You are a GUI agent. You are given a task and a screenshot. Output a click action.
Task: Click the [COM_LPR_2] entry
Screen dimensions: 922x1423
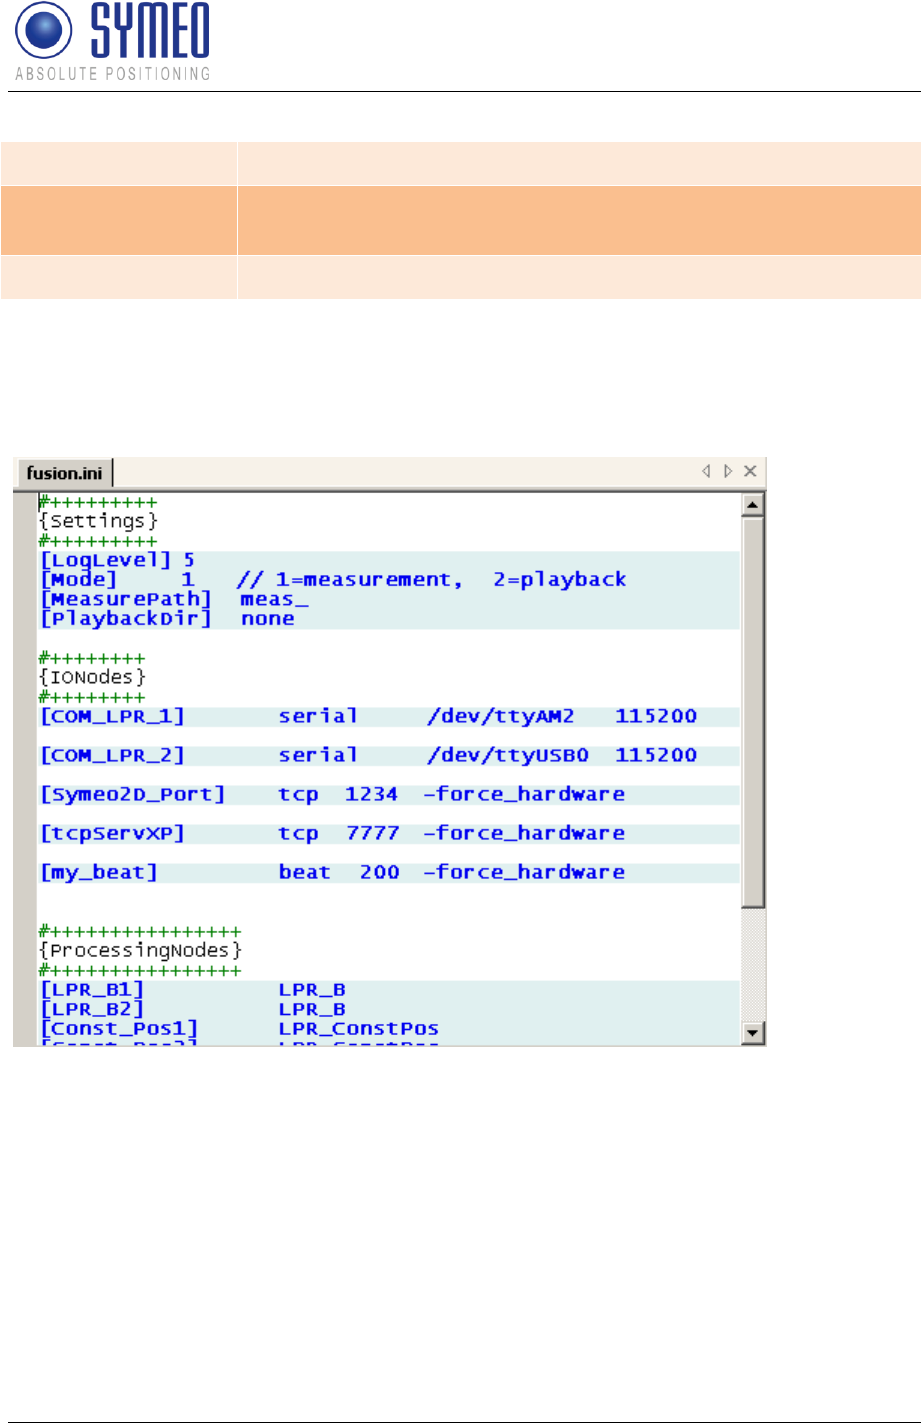pyautogui.click(x=112, y=755)
